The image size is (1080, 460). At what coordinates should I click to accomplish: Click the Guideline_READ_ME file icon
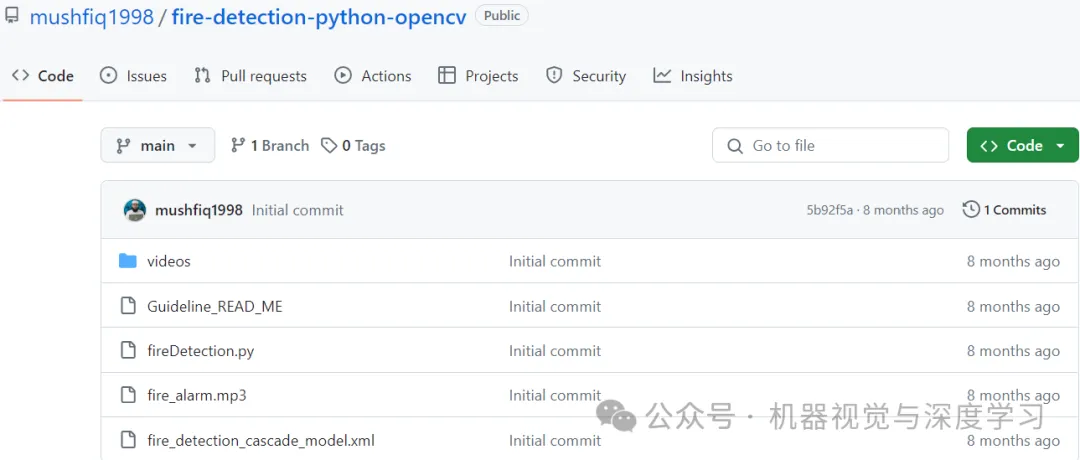click(x=128, y=306)
